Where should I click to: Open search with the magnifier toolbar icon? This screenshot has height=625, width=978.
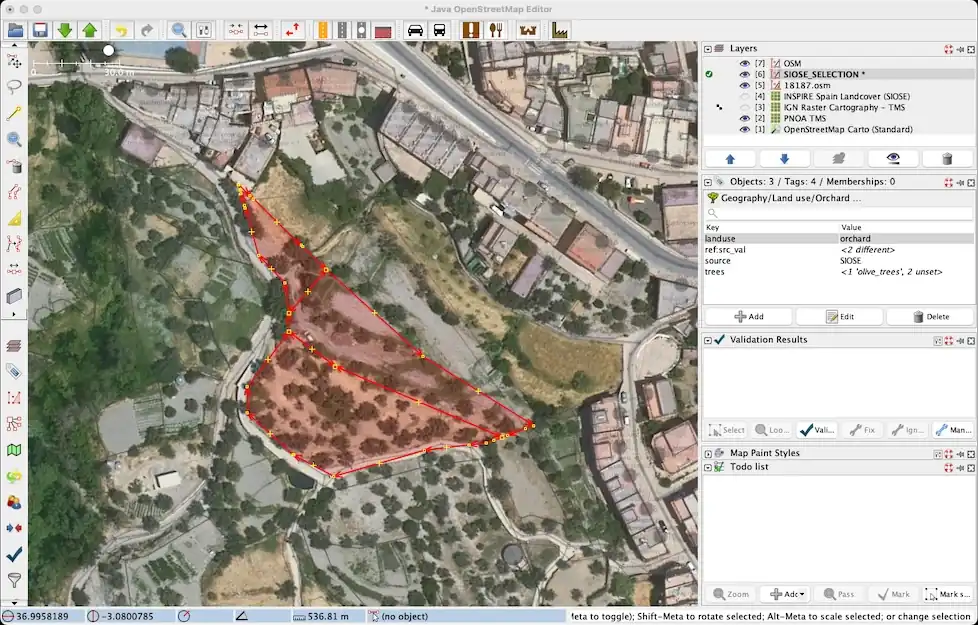178,30
